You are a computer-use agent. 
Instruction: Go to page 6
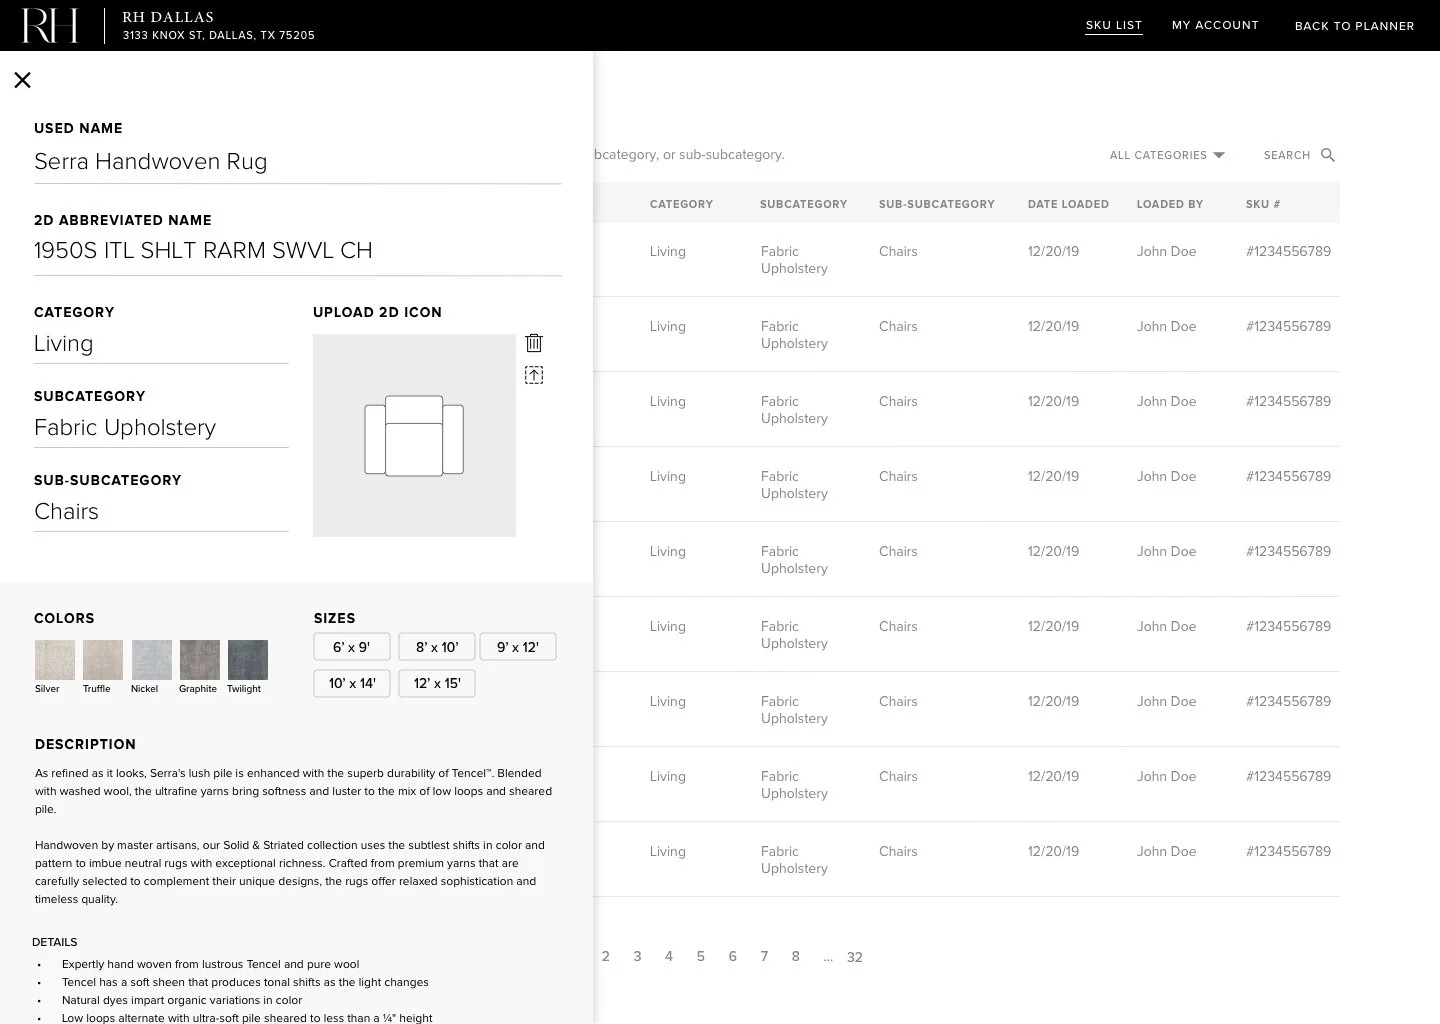click(x=733, y=957)
